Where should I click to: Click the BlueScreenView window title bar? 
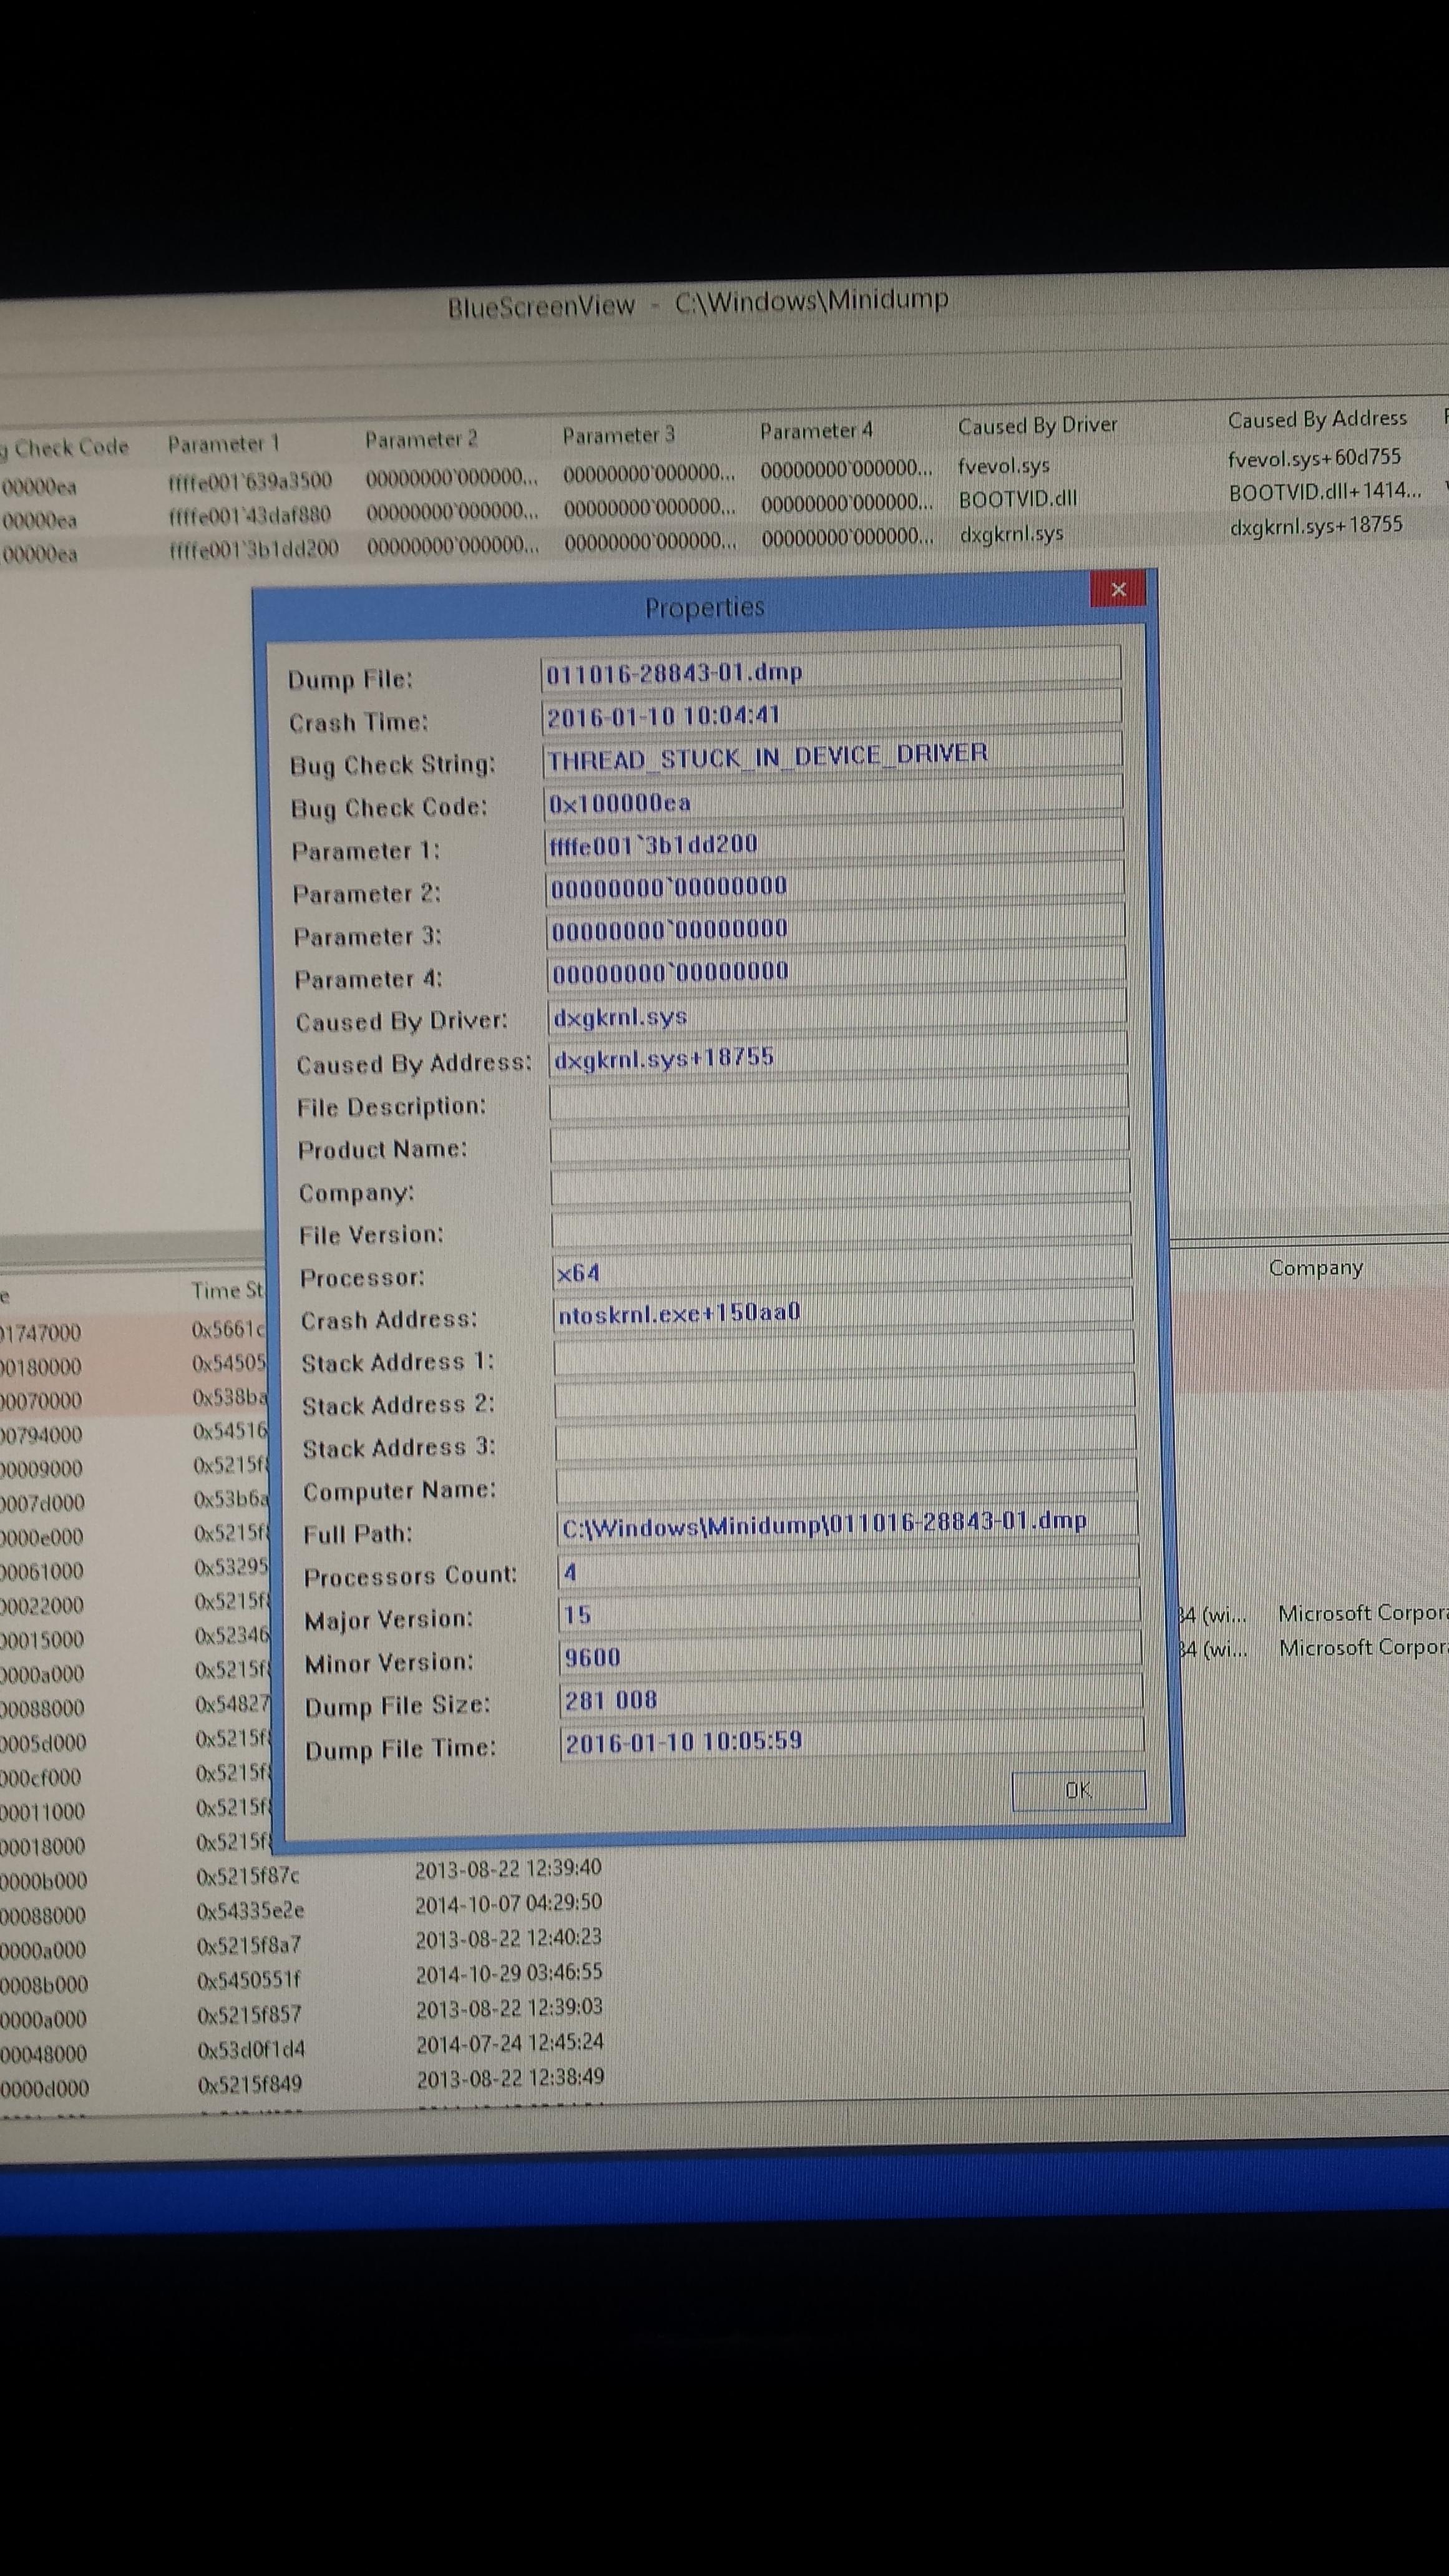698,303
